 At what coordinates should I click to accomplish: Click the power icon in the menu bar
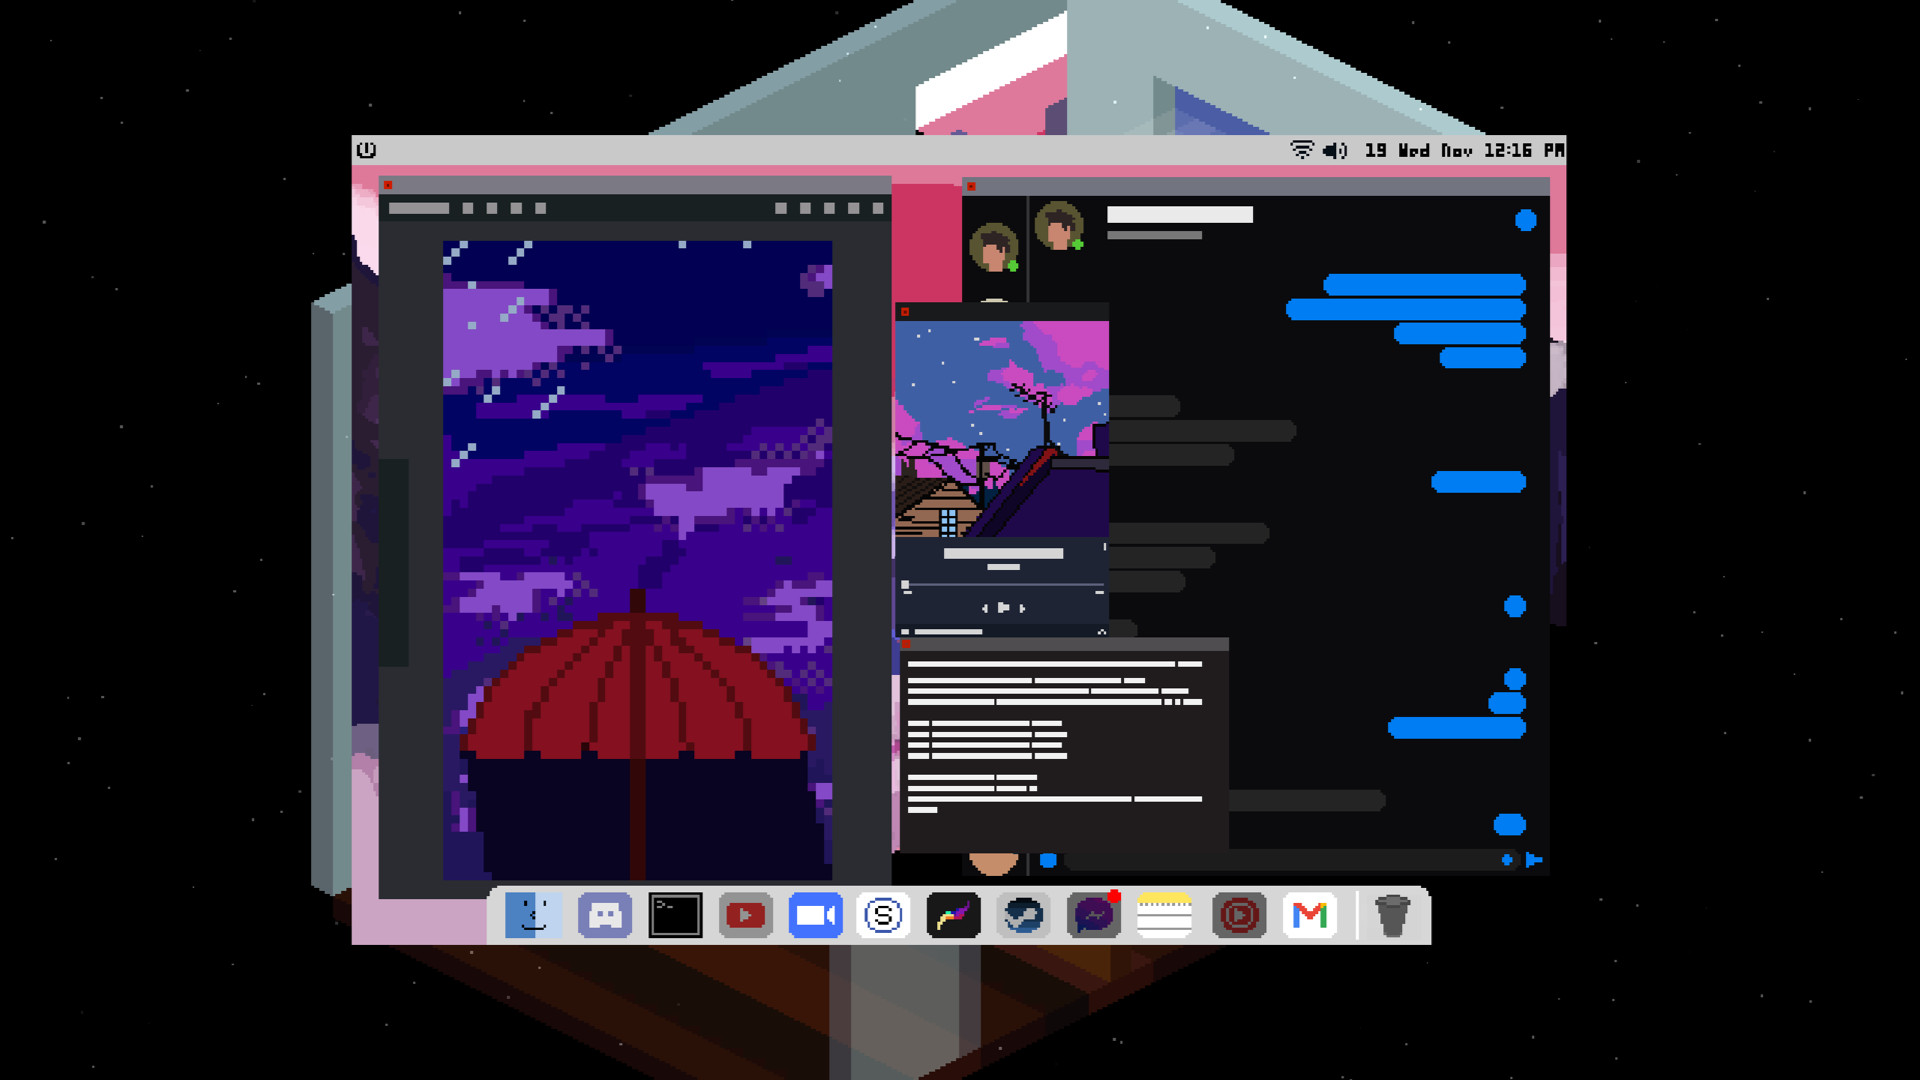click(x=367, y=148)
